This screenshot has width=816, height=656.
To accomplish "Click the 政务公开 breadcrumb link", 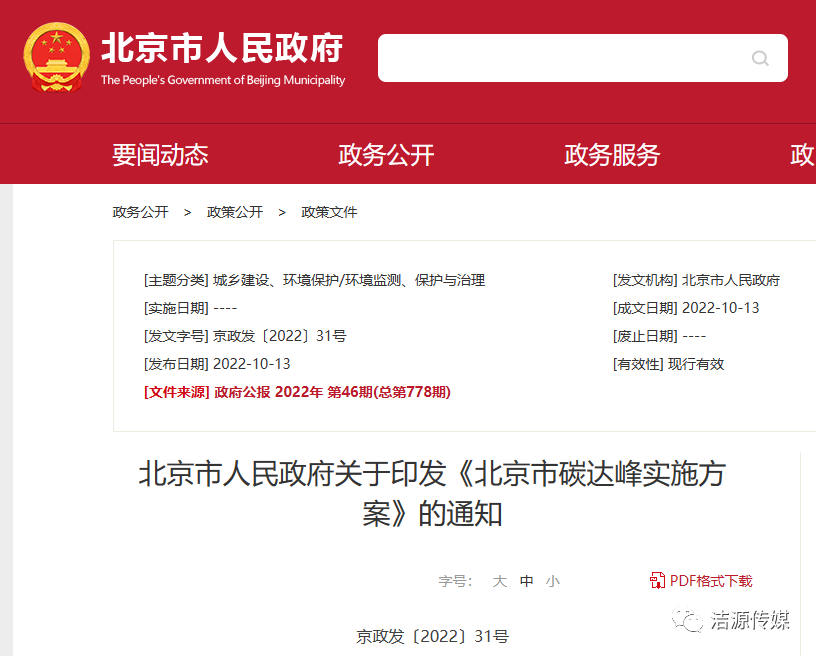I will point(141,212).
